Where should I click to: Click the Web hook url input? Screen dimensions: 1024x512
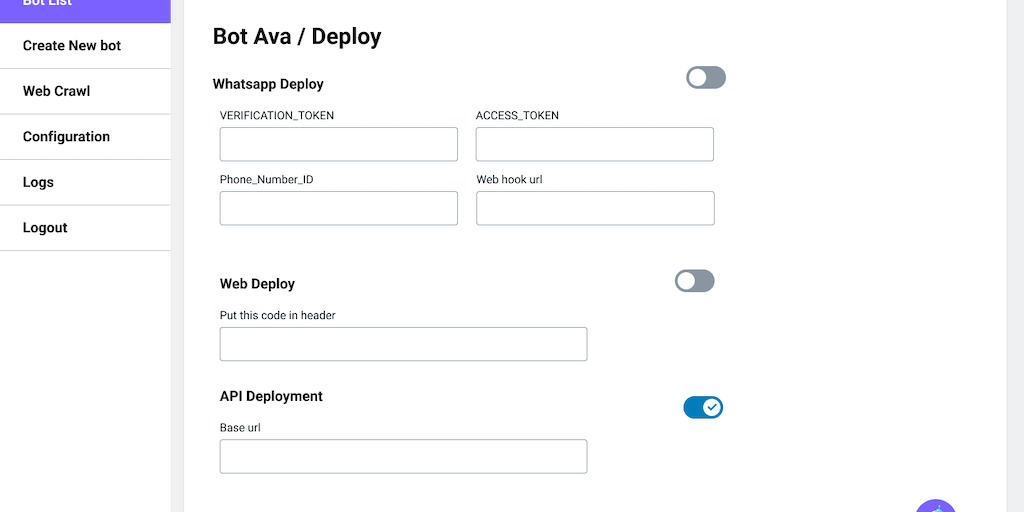click(595, 208)
